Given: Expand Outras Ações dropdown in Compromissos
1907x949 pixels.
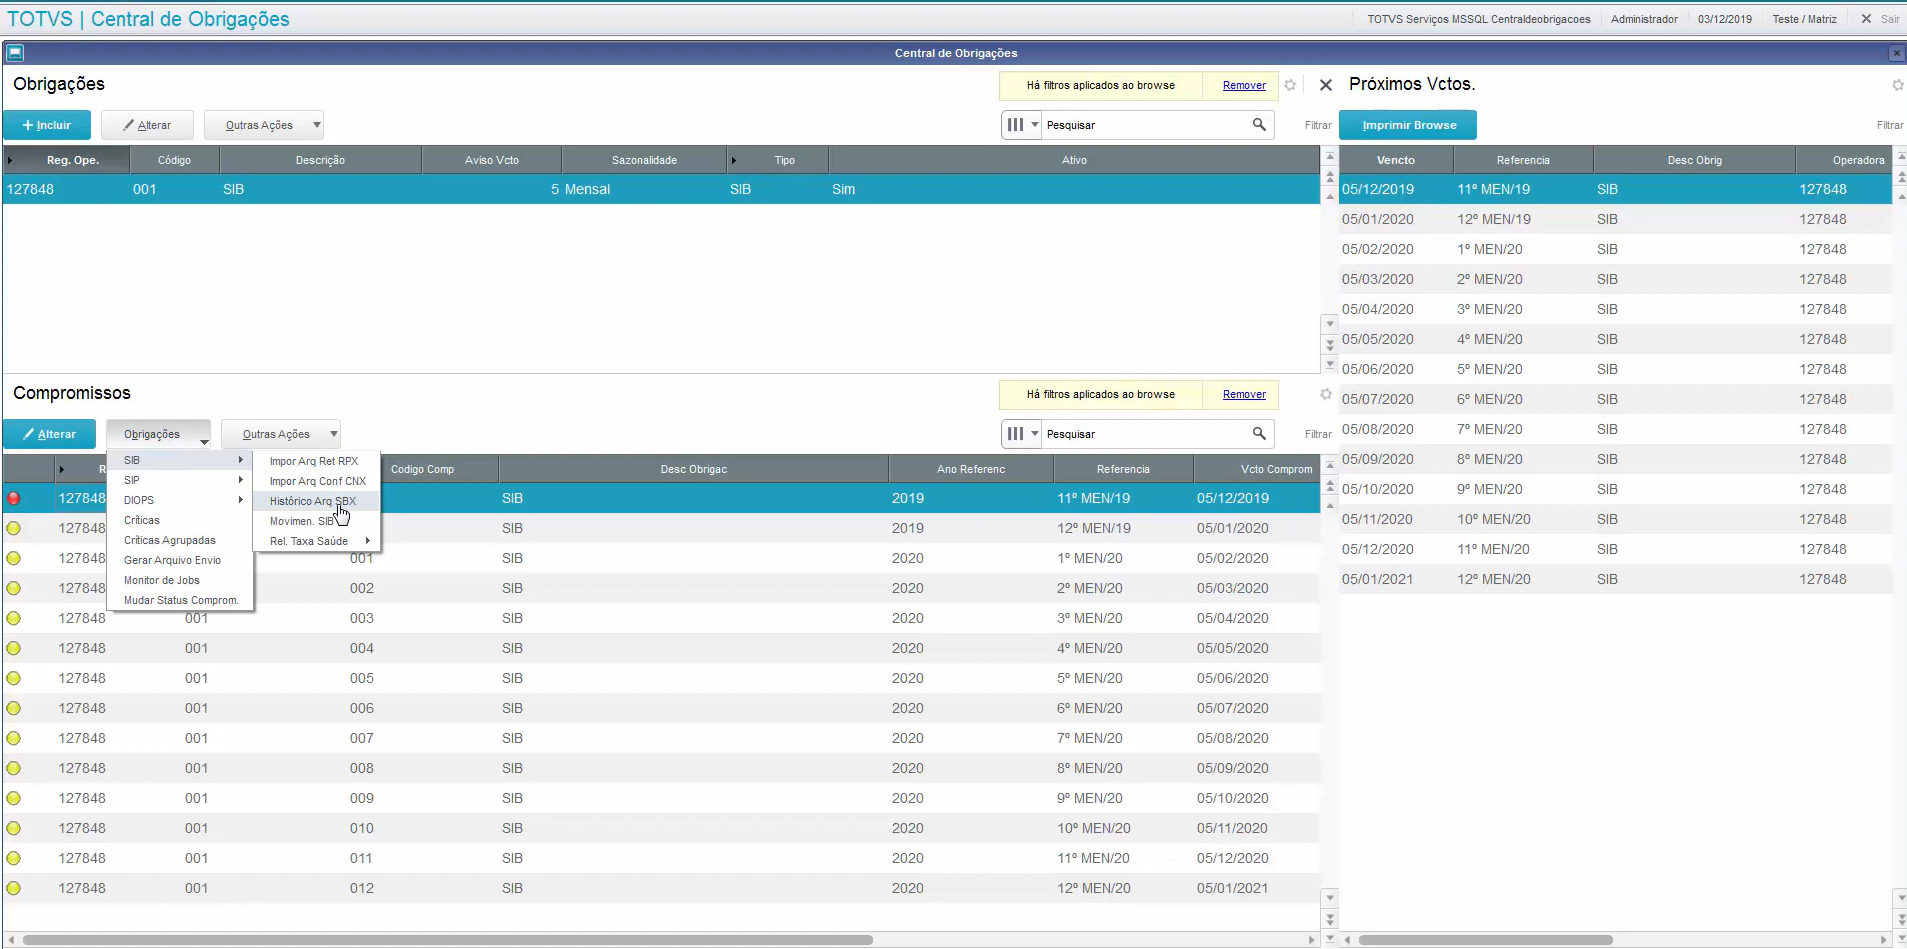Looking at the screenshot, I should (281, 434).
